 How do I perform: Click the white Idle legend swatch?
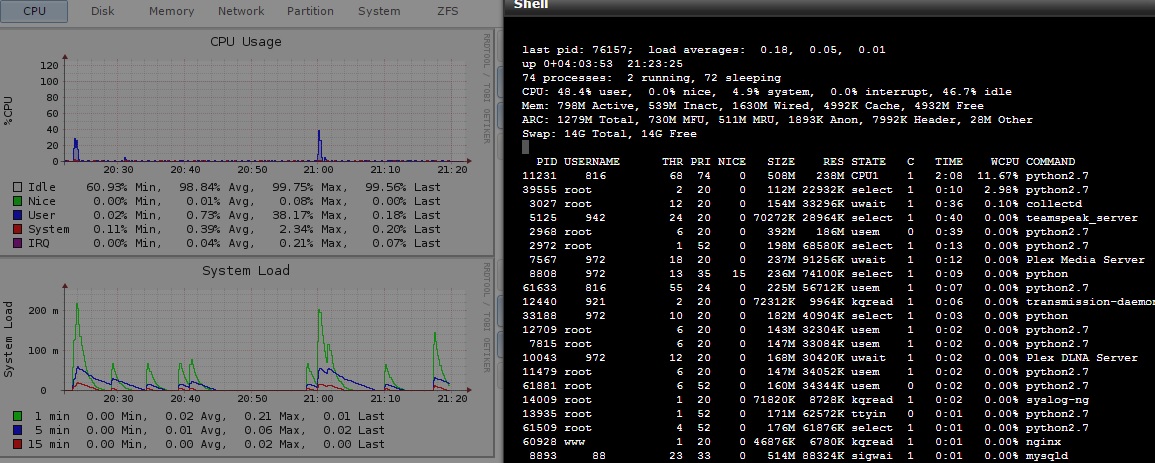(18, 187)
